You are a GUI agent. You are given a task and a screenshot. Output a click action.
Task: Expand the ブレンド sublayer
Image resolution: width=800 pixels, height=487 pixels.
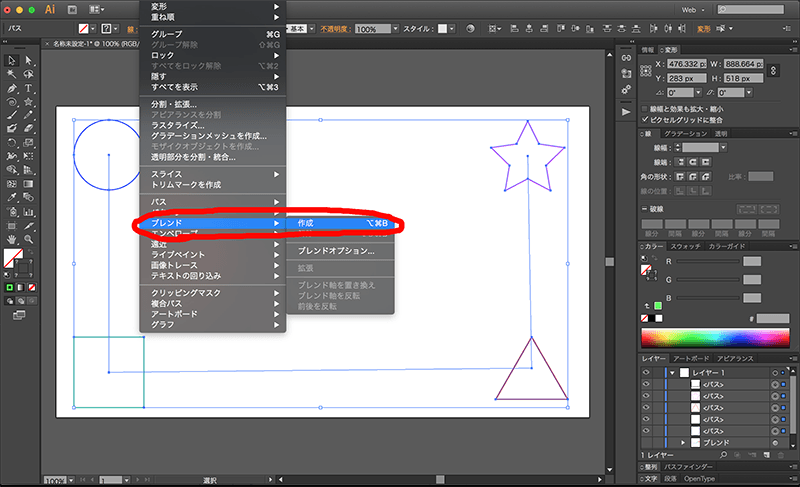pyautogui.click(x=683, y=443)
